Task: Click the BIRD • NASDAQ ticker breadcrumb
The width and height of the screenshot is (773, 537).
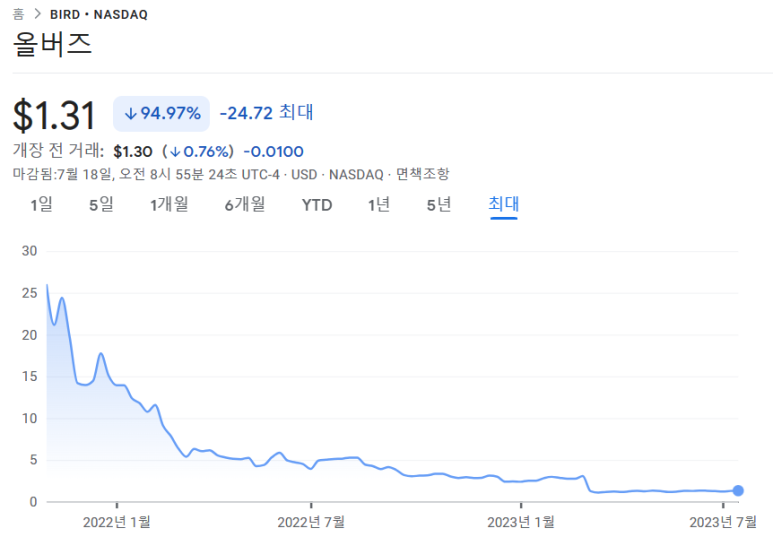Action: [x=99, y=15]
